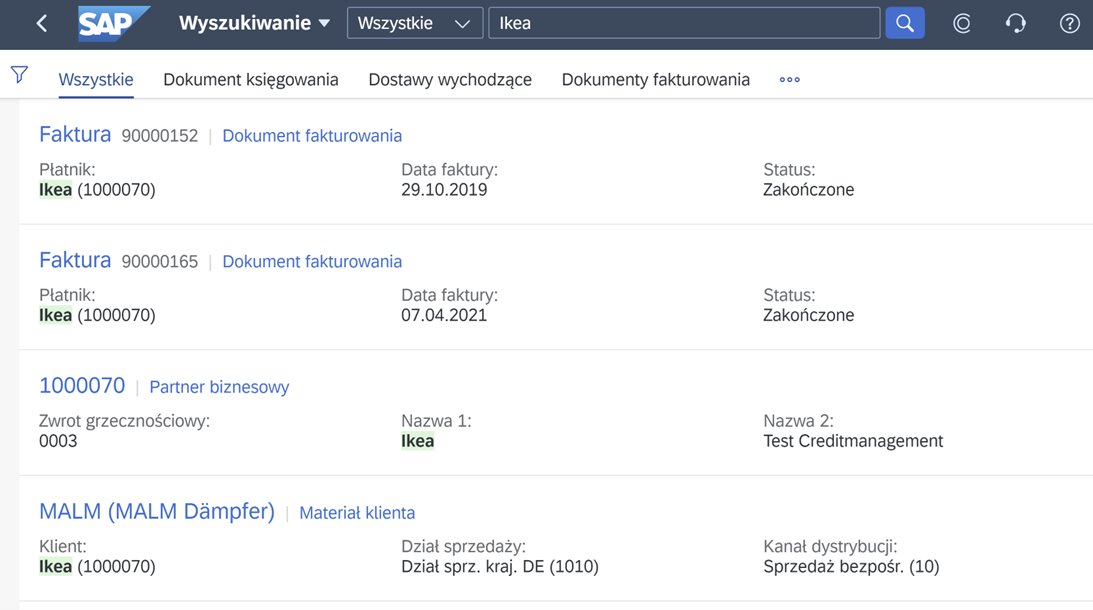The image size is (1093, 610).
Task: Select document number 90000165
Action: coord(160,261)
